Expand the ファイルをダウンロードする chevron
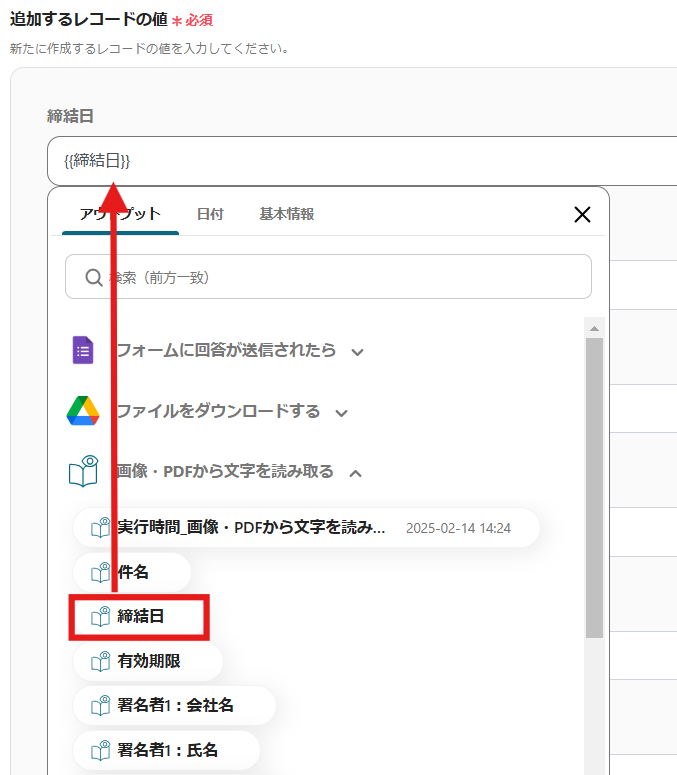677x775 pixels. [x=341, y=413]
